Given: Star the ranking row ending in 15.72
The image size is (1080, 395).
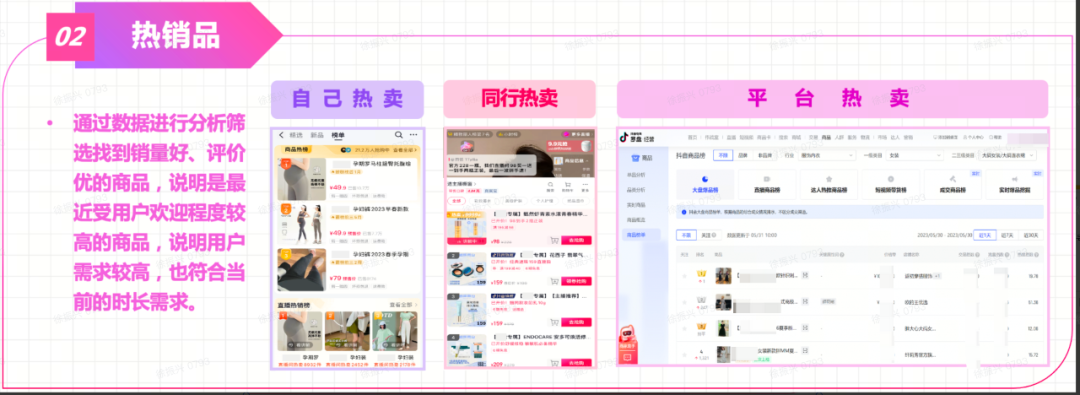Looking at the screenshot, I should pos(685,354).
